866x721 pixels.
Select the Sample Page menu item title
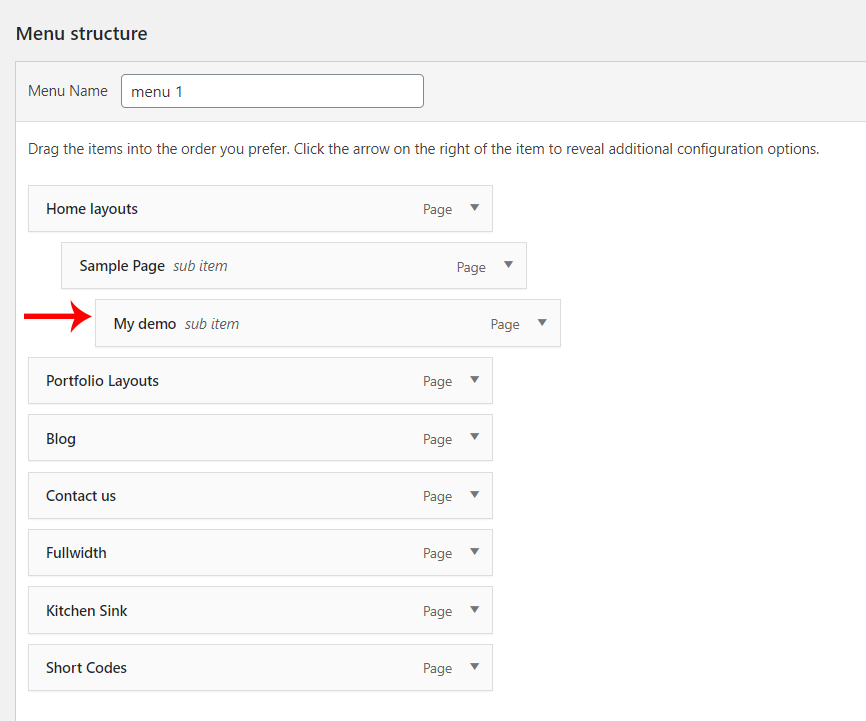click(x=122, y=266)
